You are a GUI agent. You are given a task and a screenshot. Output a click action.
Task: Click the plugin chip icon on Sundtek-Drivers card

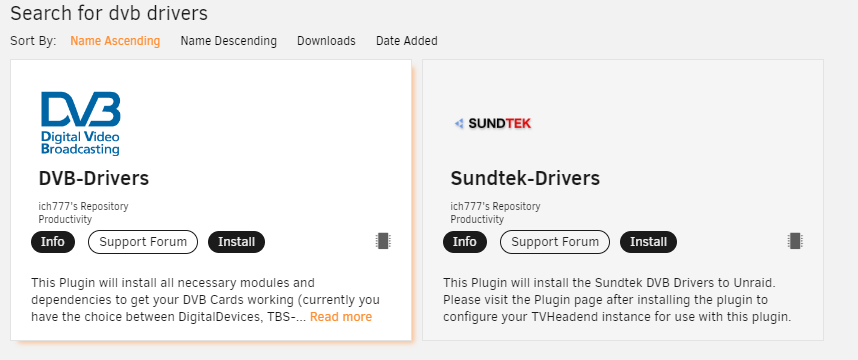click(x=795, y=241)
